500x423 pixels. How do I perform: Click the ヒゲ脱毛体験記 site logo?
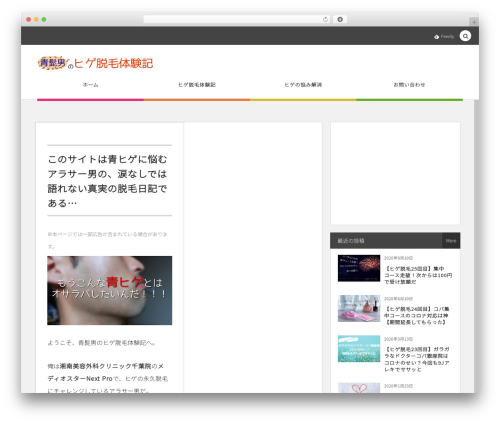coord(96,63)
